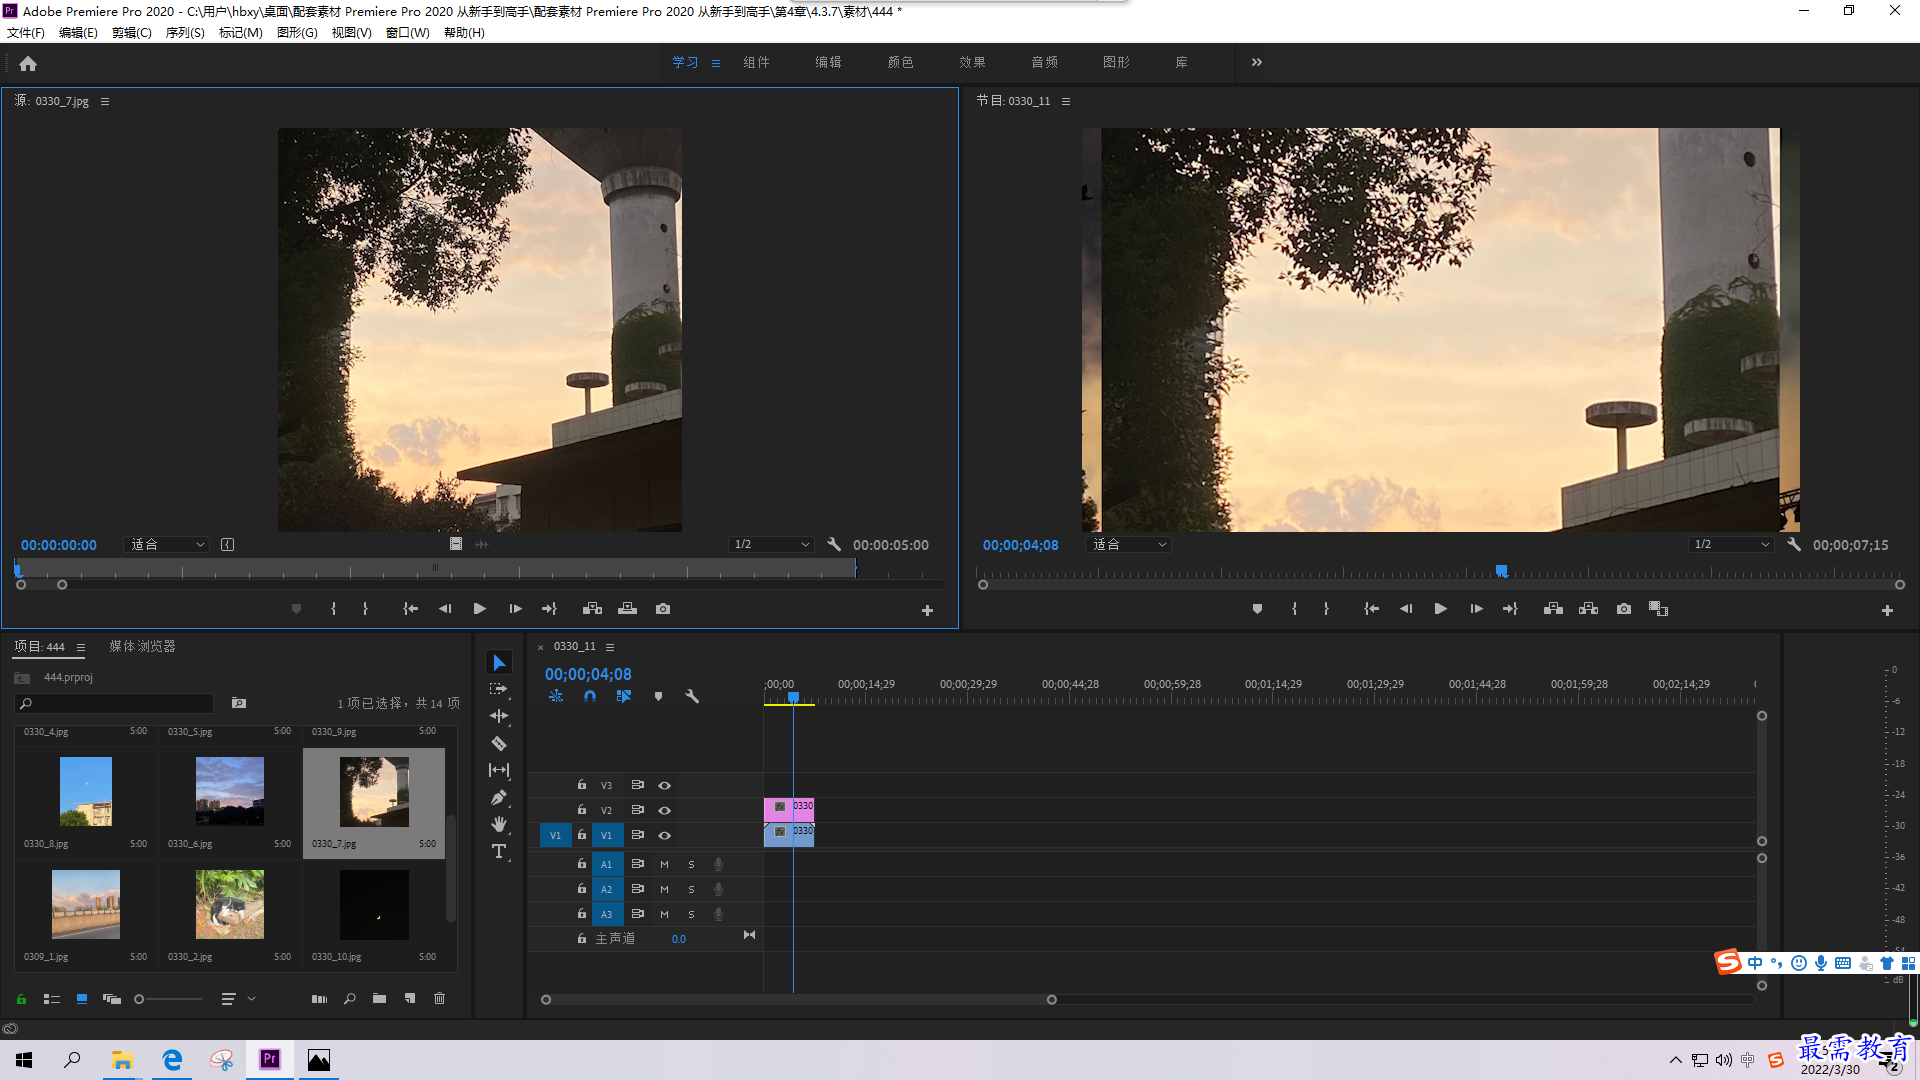Create new bin folder icon
The height and width of the screenshot is (1080, 1920).
click(379, 998)
